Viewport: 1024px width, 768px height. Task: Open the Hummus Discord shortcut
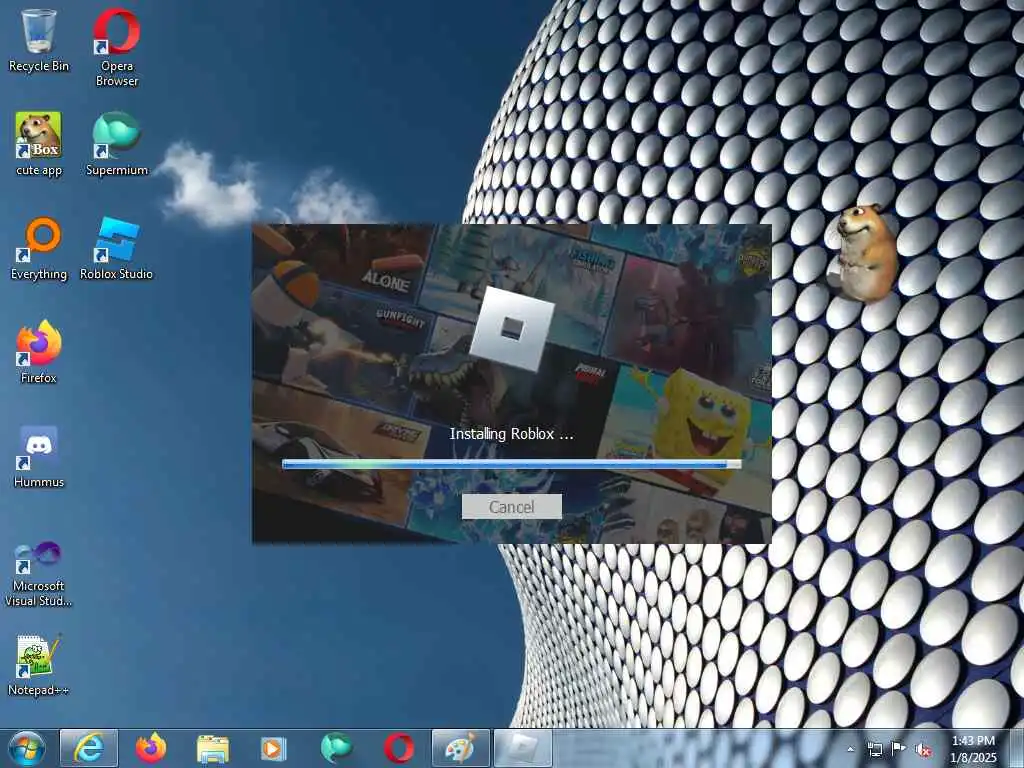[39, 456]
